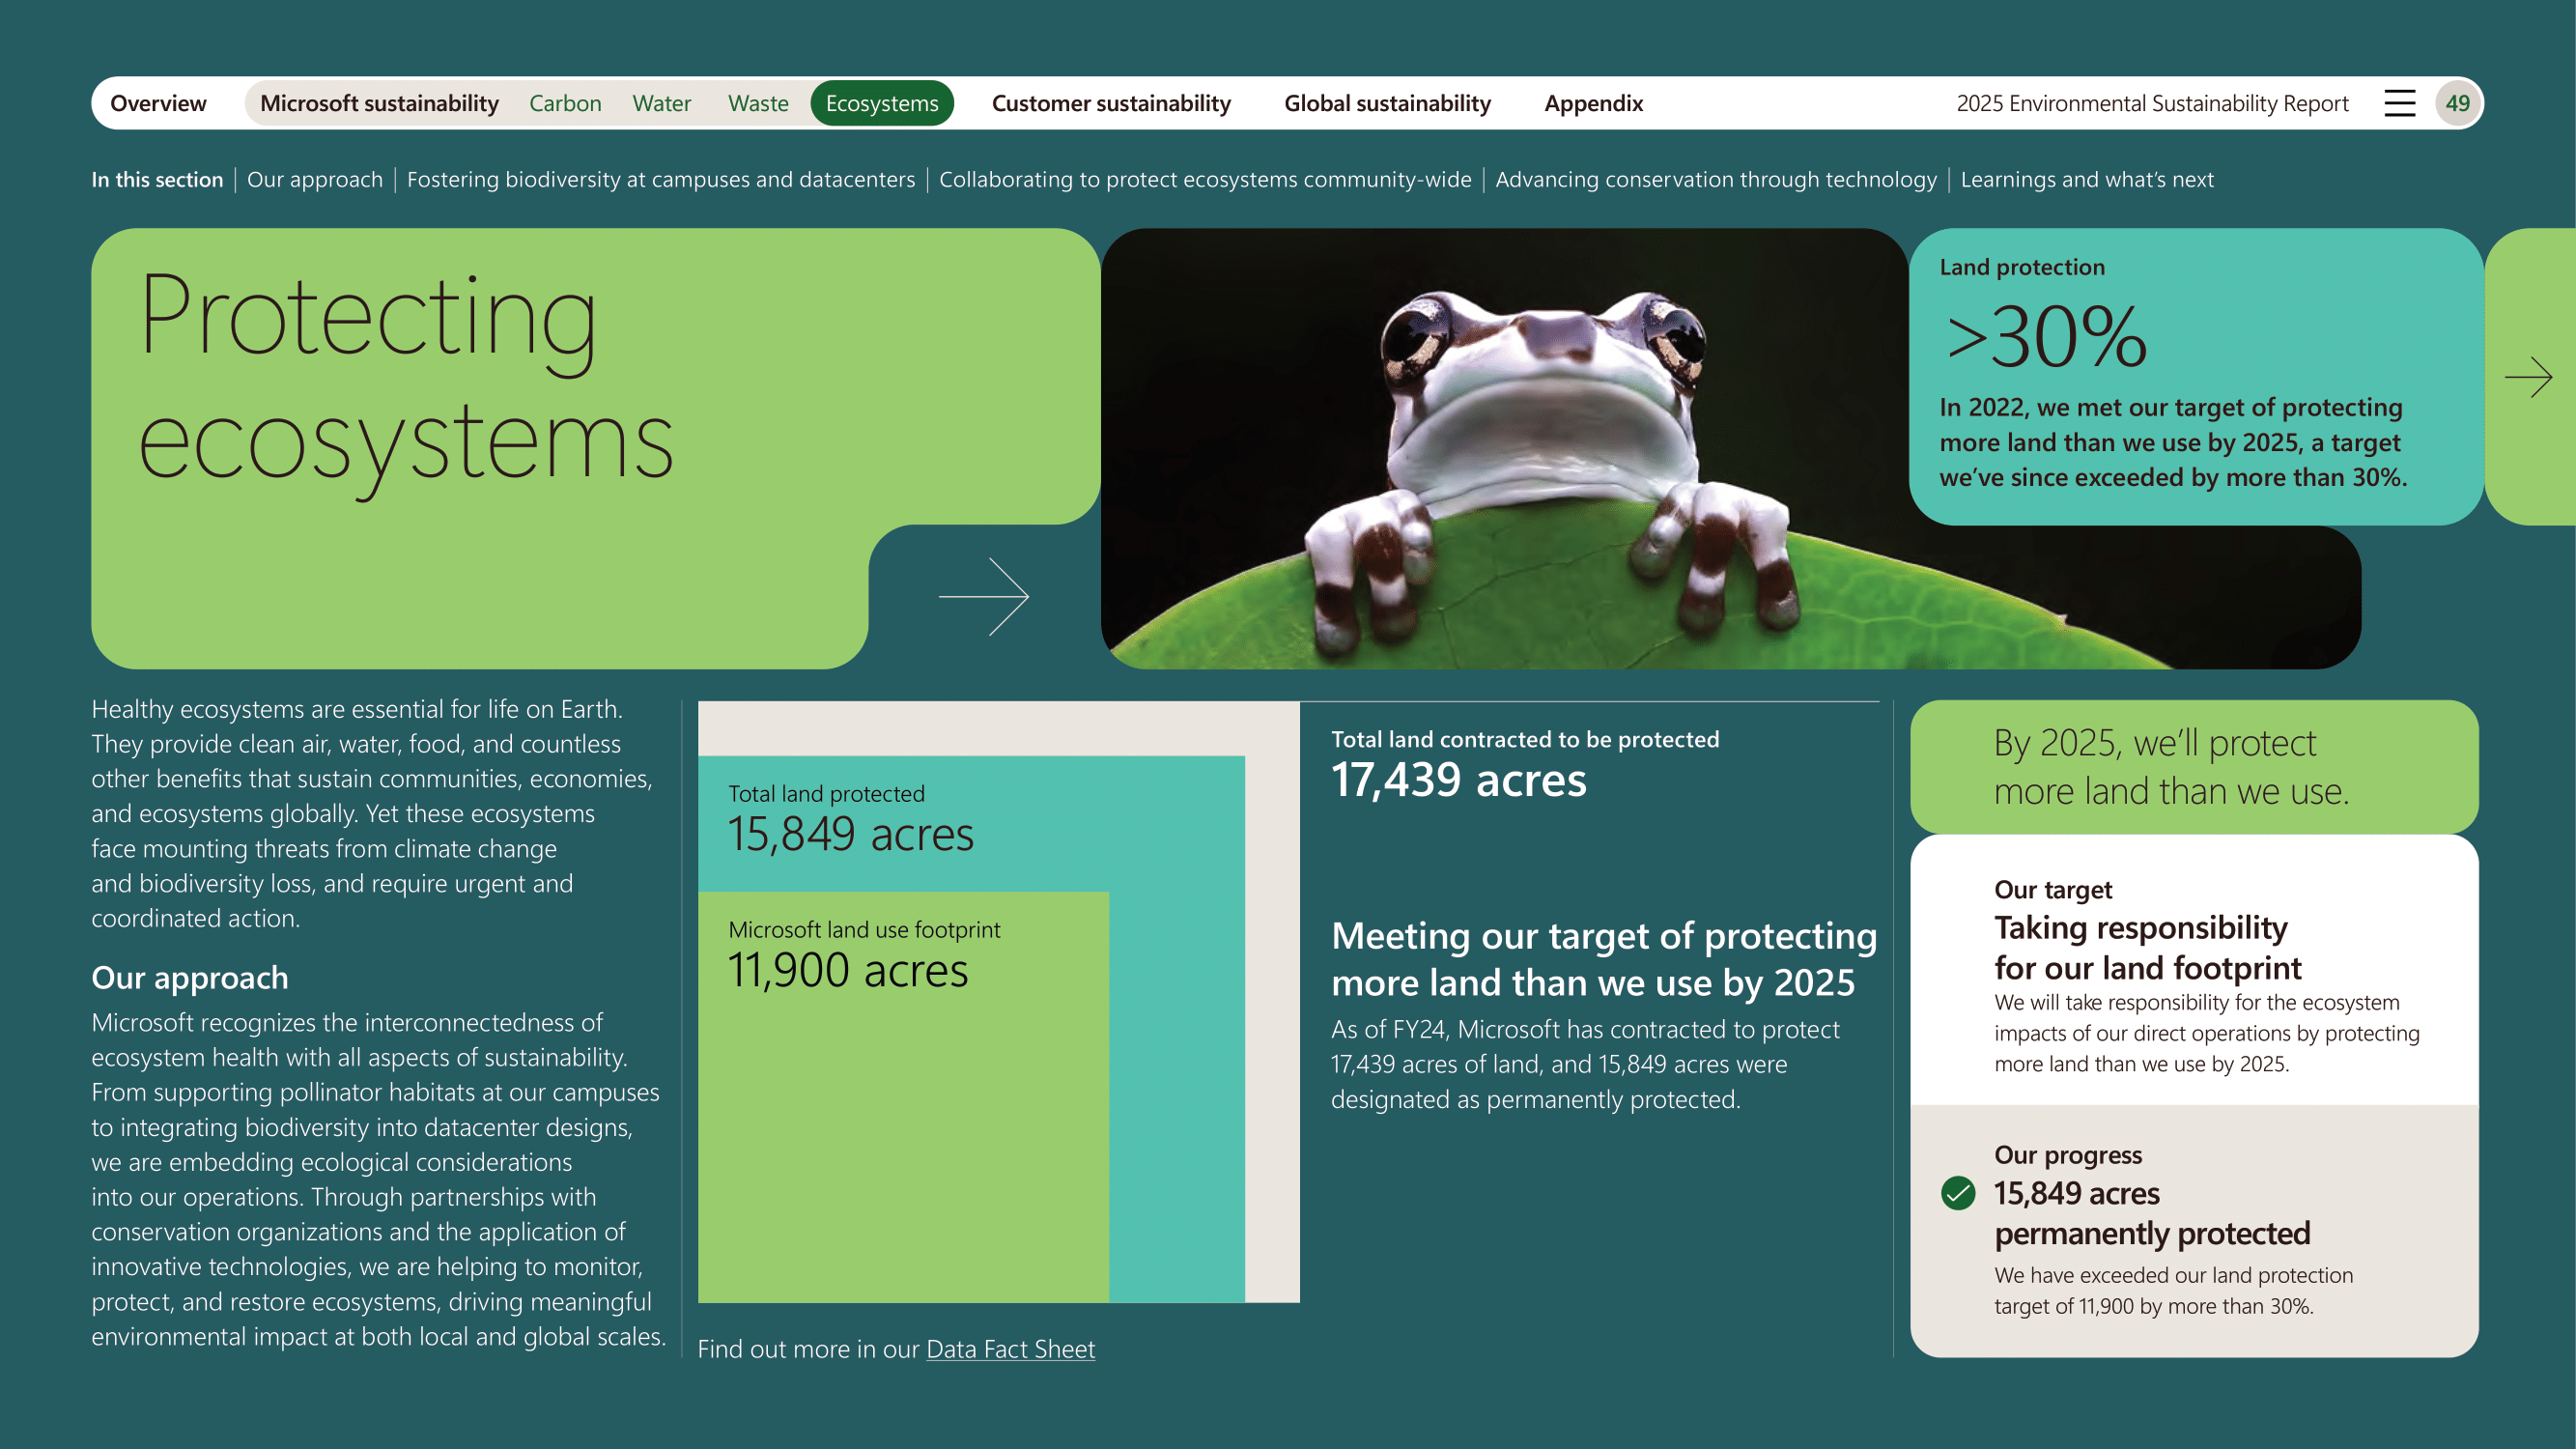Select Advancing conservation through technology
Screen dimensions: 2576x1449
click(1716, 180)
